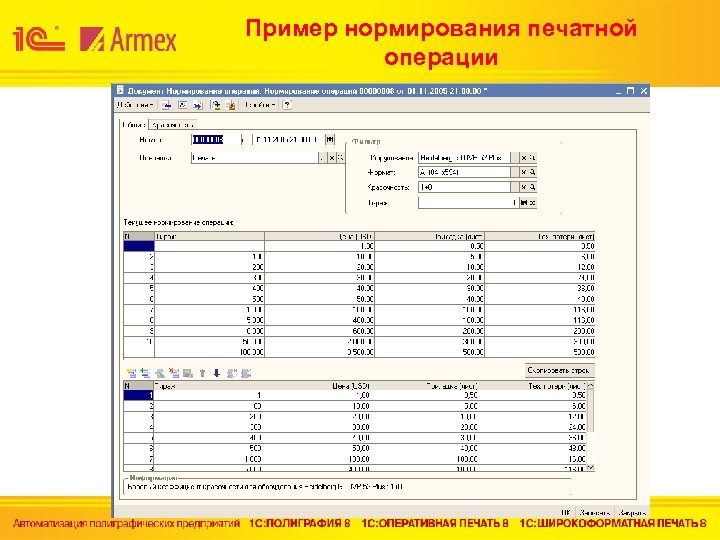Clear the Операция field with its X button
Viewport: 720px width, 540px height.
coord(332,158)
